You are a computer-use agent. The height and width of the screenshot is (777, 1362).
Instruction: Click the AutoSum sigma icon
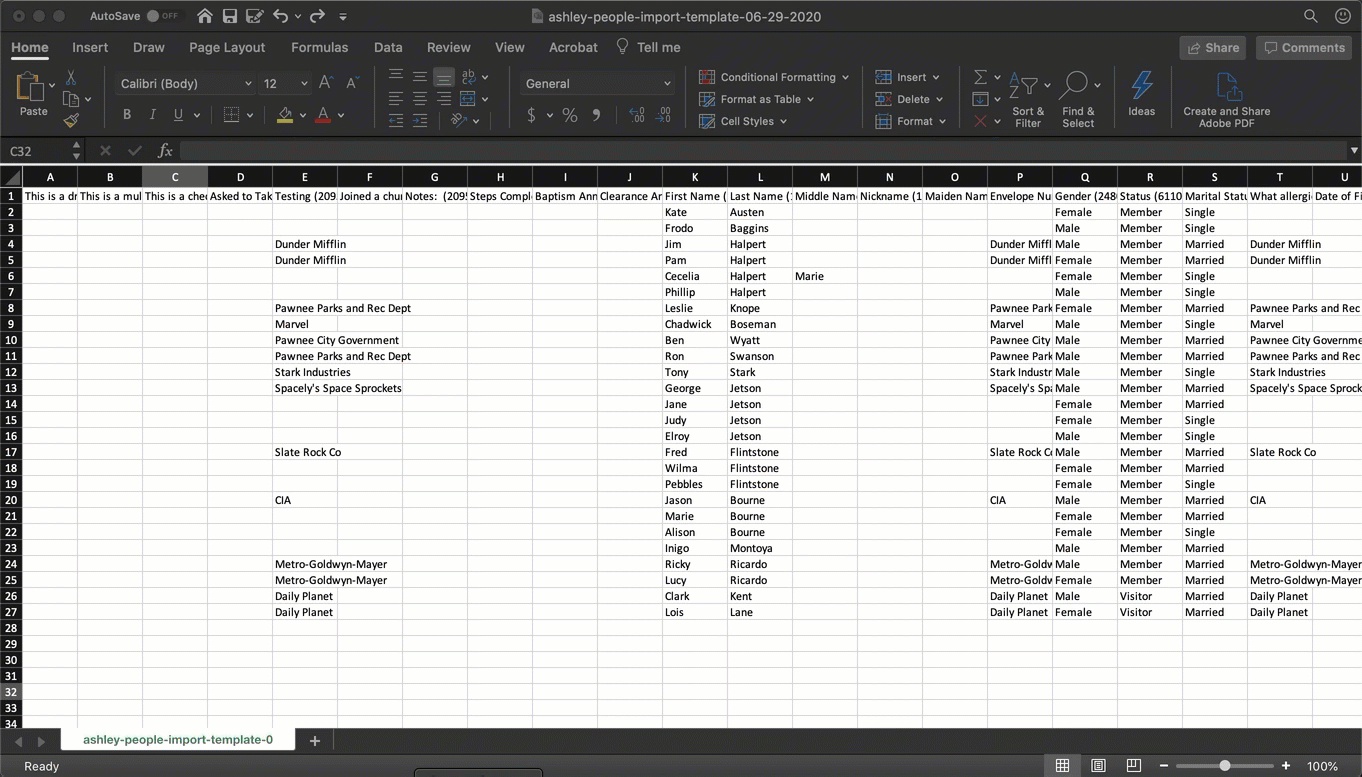980,77
